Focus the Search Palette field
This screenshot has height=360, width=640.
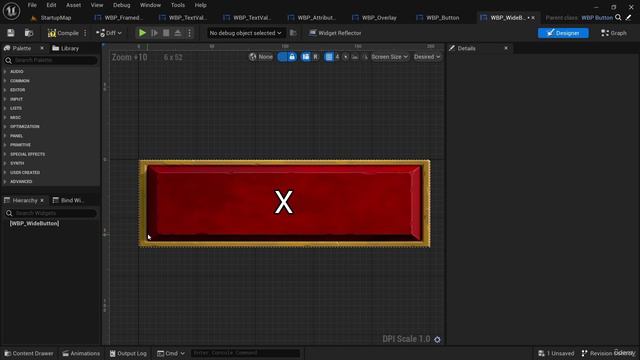point(51,60)
